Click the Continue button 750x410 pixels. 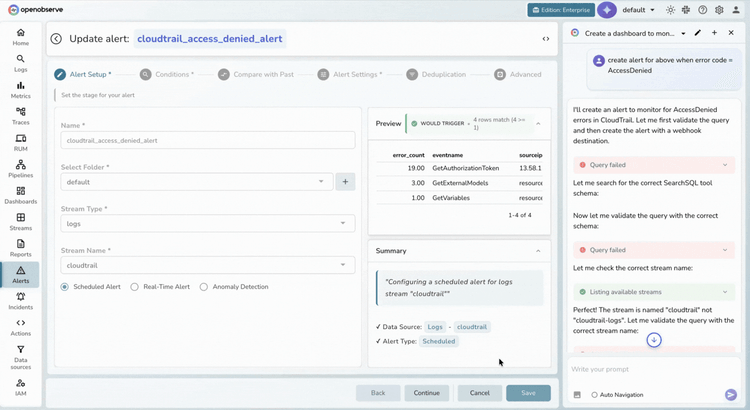tap(427, 393)
